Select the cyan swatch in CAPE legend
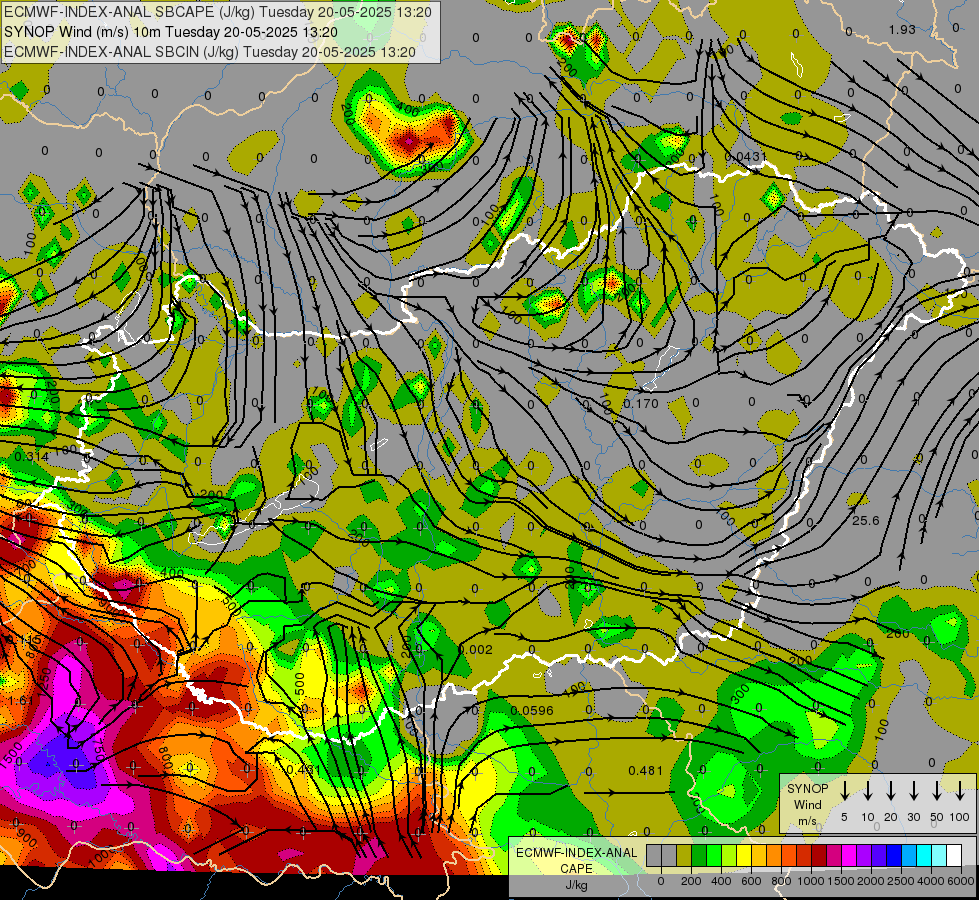 click(924, 855)
